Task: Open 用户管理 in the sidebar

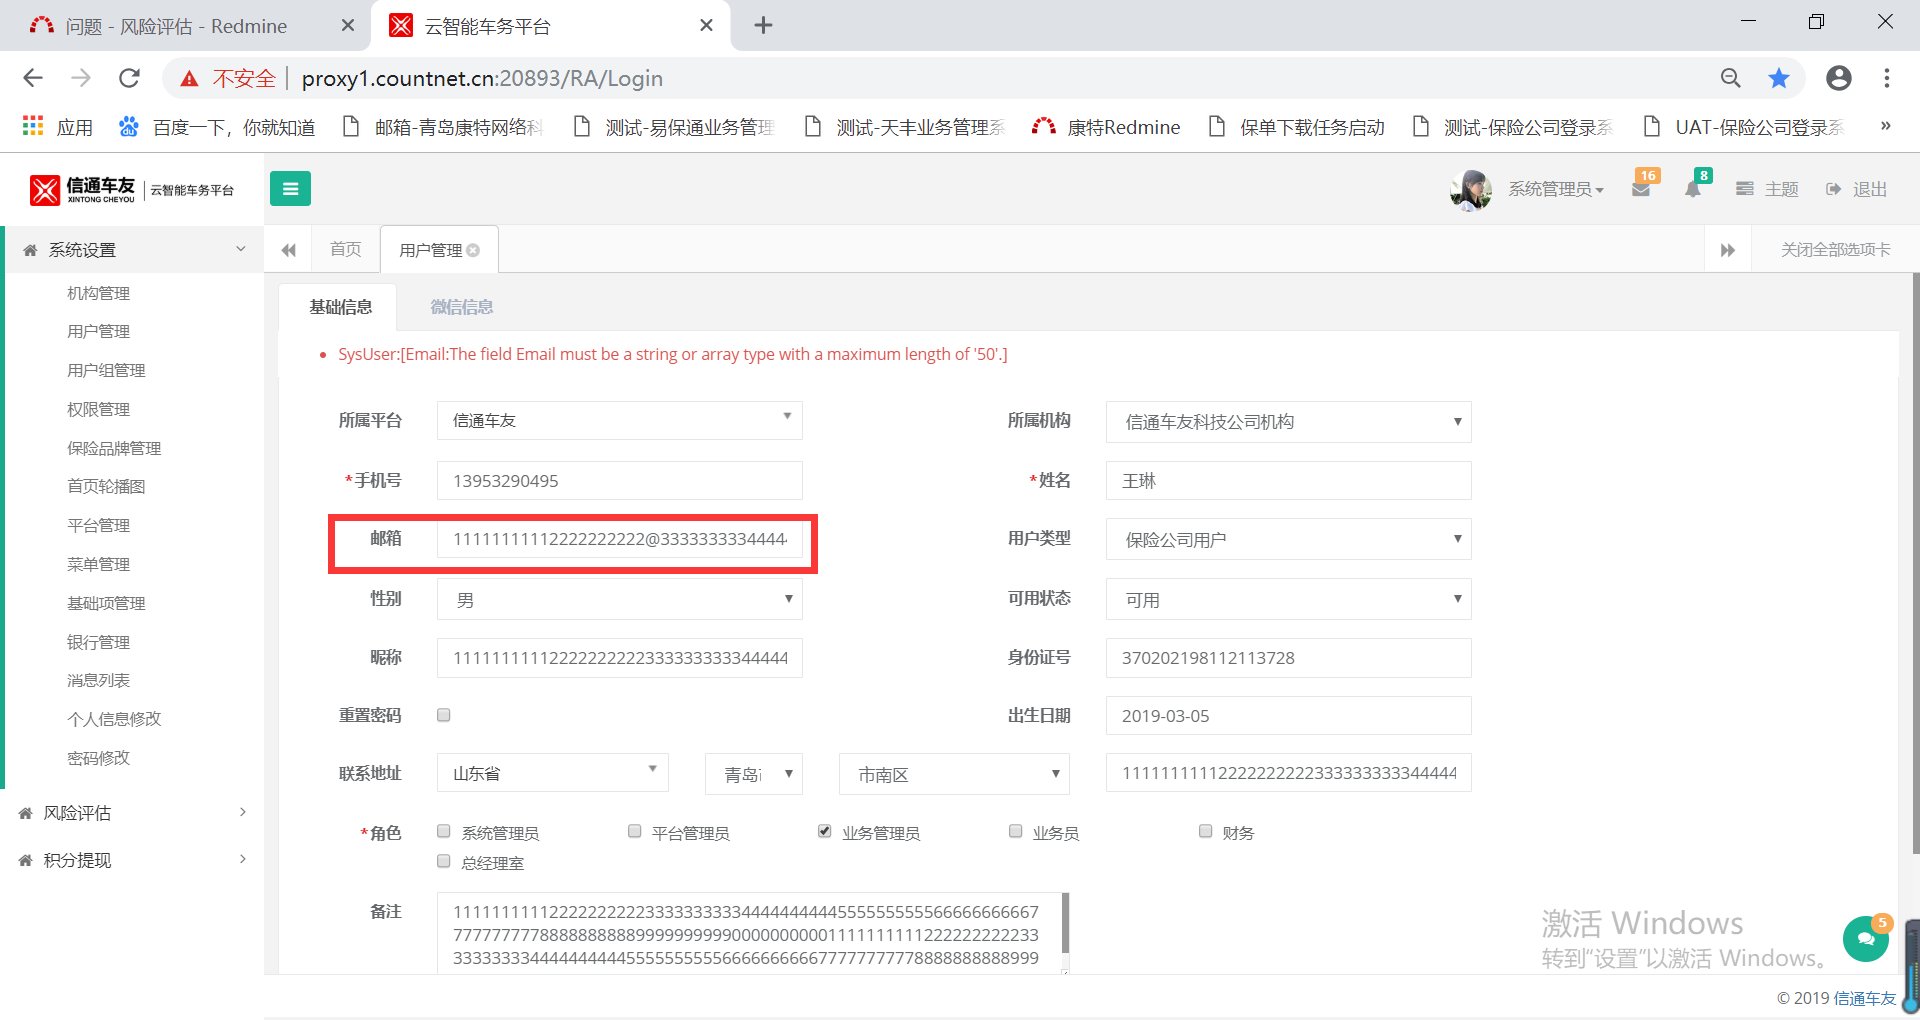Action: click(x=99, y=331)
